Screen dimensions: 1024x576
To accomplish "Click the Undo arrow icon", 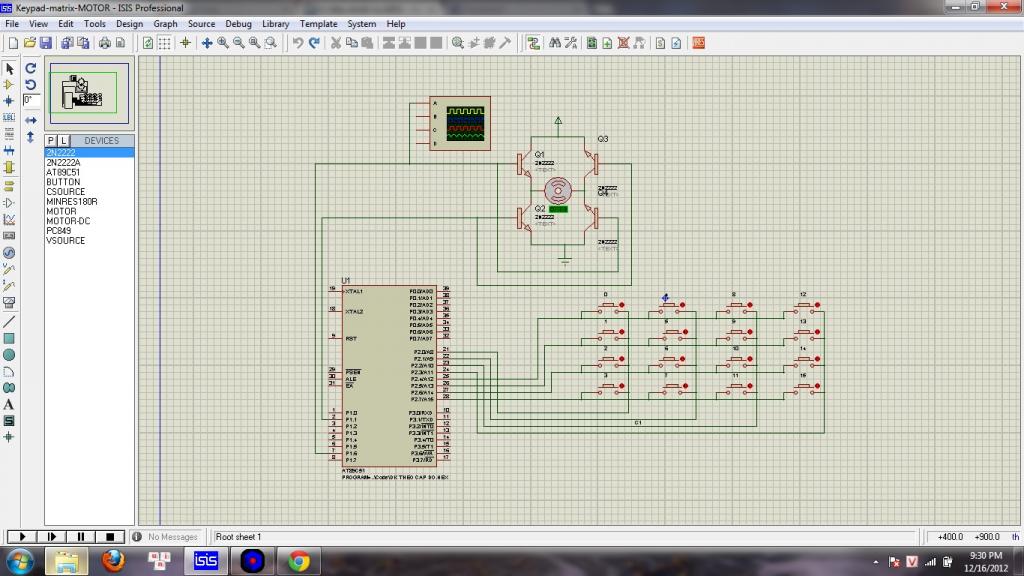I will click(x=297, y=43).
